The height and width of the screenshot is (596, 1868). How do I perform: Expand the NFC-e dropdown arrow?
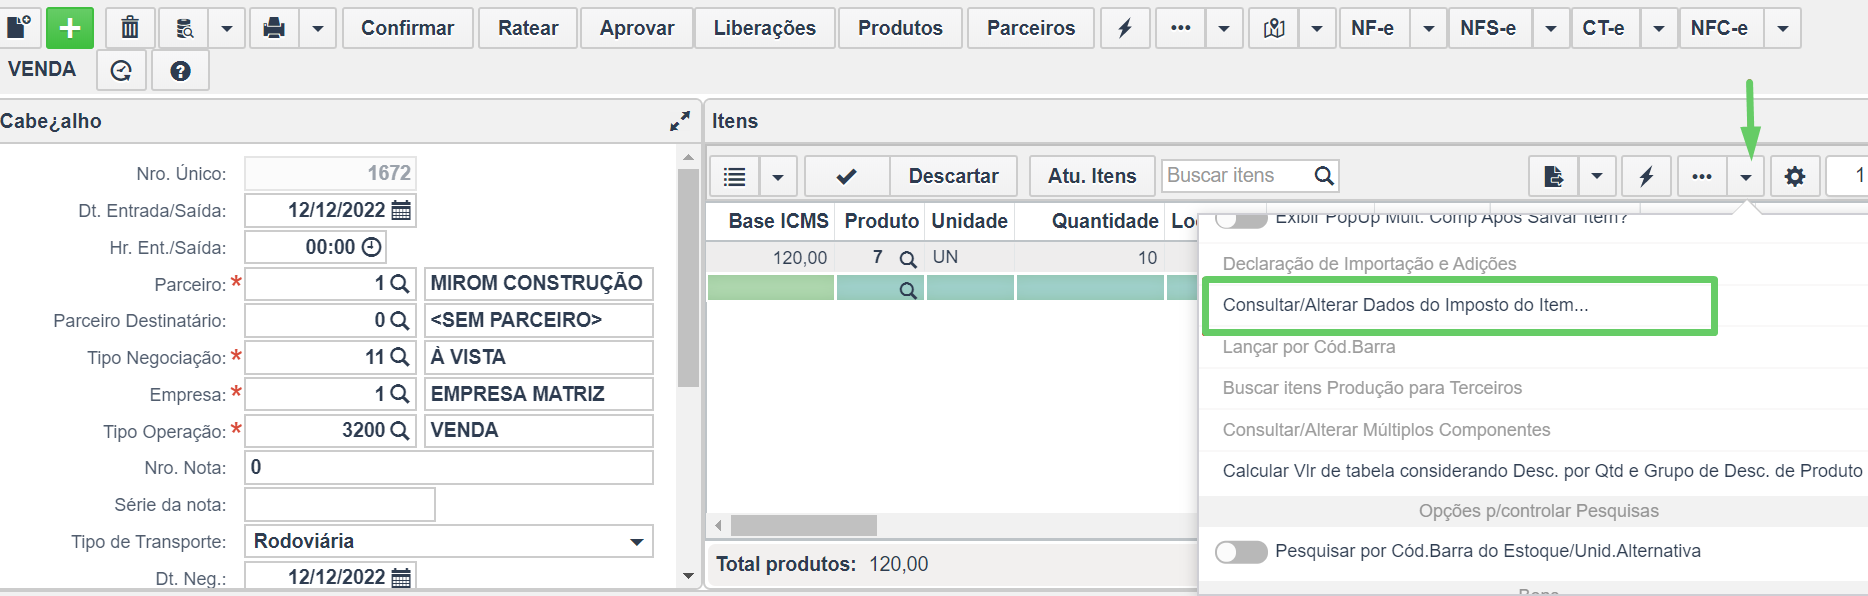click(x=1783, y=28)
